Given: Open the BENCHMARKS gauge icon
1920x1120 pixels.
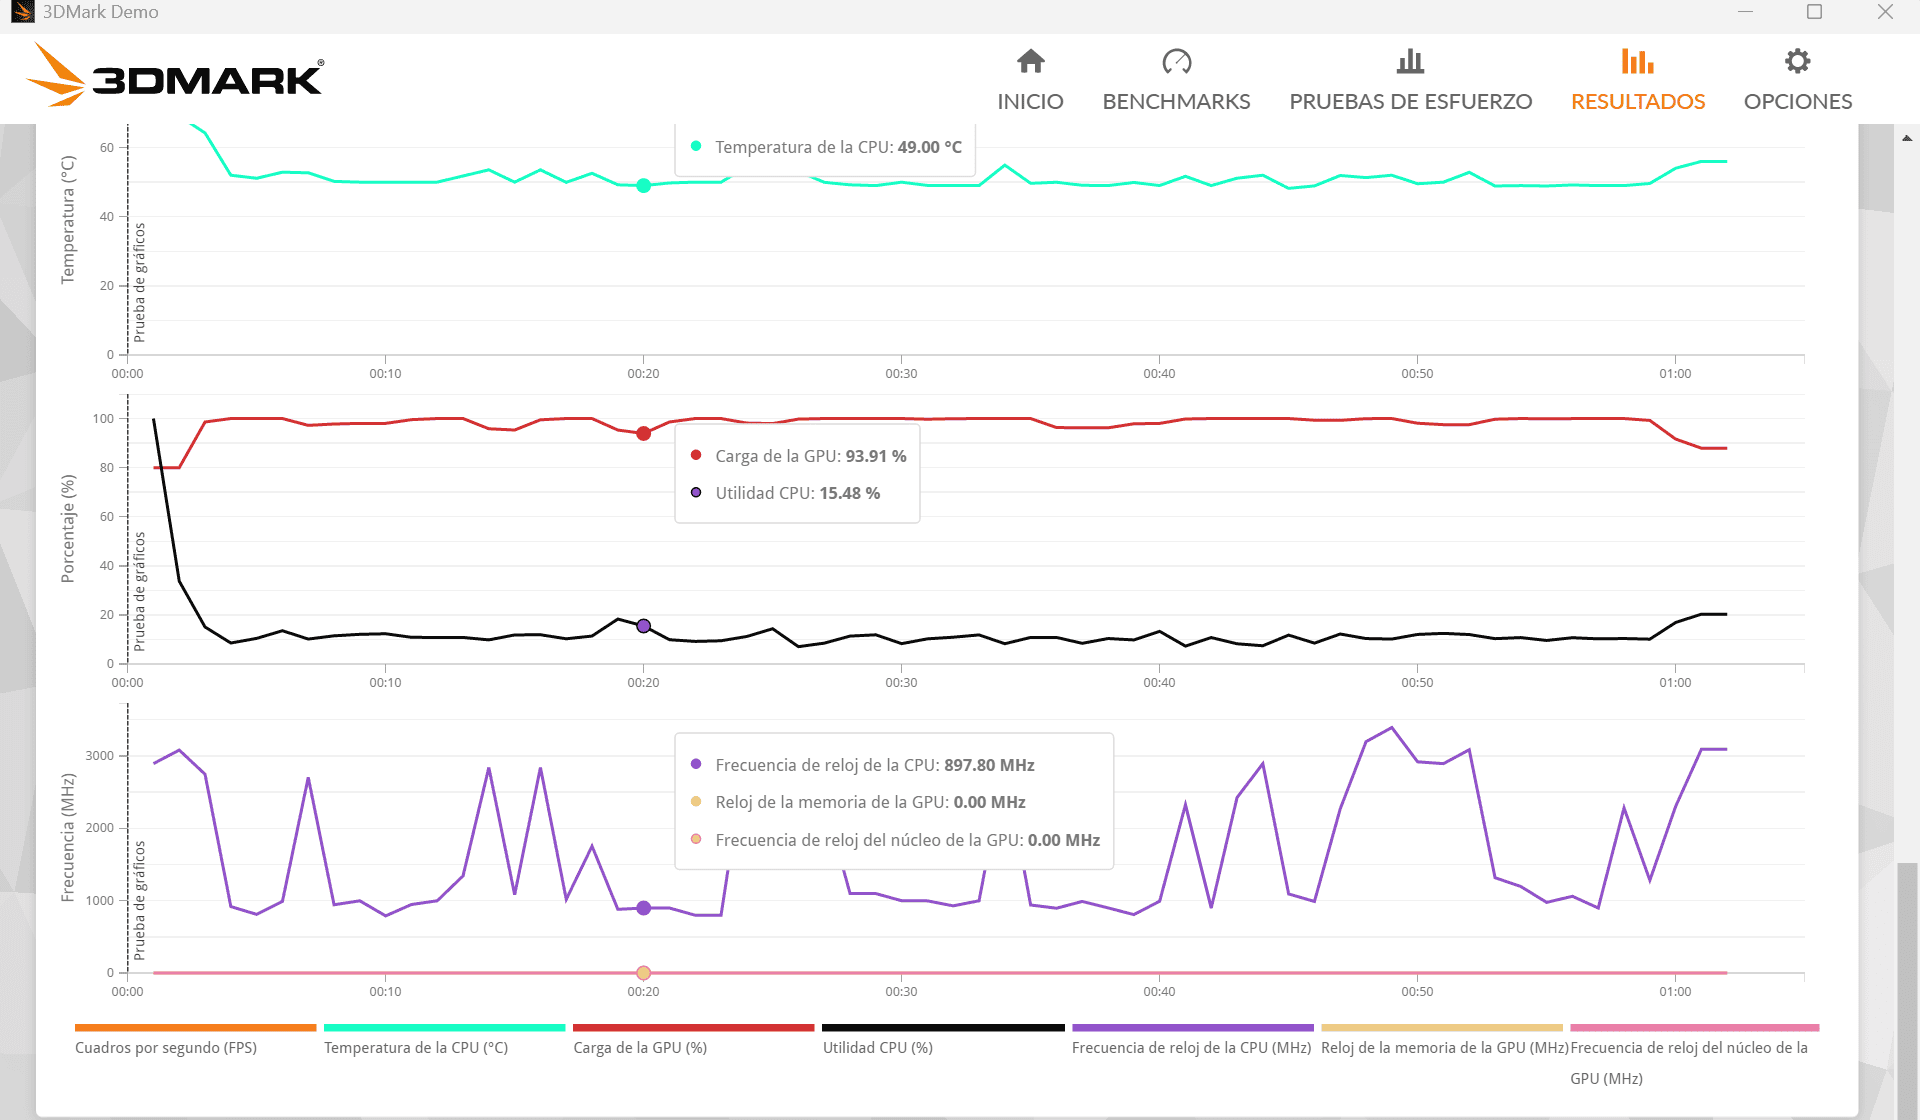Looking at the screenshot, I should (x=1176, y=62).
